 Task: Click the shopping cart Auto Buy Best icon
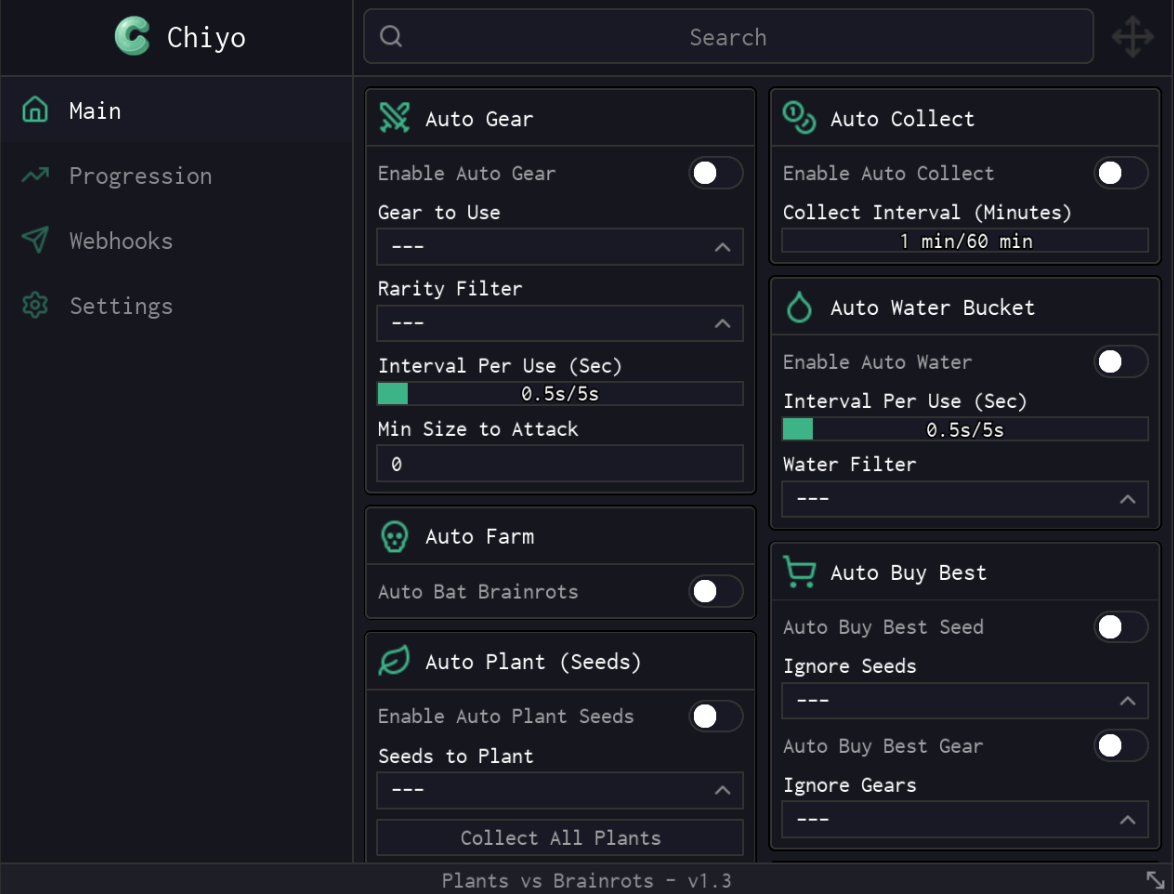pos(800,571)
